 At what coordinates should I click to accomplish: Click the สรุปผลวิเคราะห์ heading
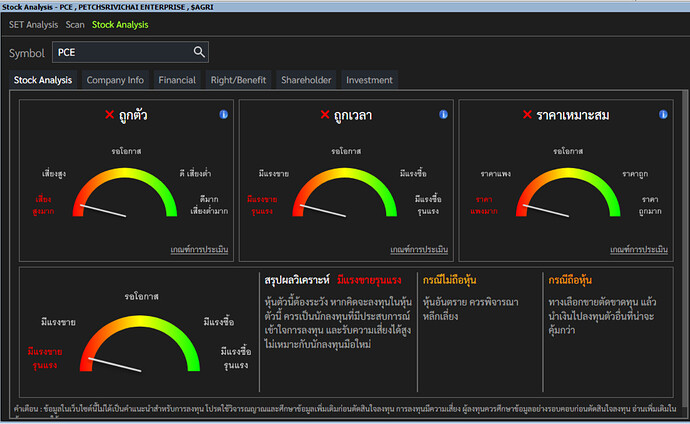(297, 280)
